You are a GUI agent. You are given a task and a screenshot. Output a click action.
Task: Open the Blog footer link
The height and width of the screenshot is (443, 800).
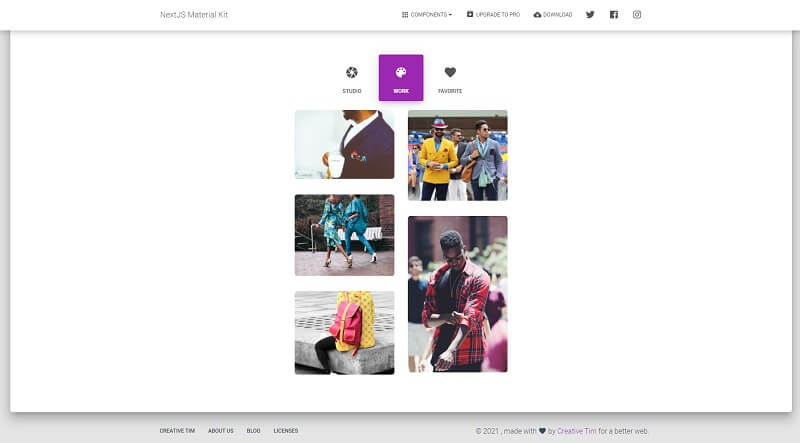pos(253,431)
